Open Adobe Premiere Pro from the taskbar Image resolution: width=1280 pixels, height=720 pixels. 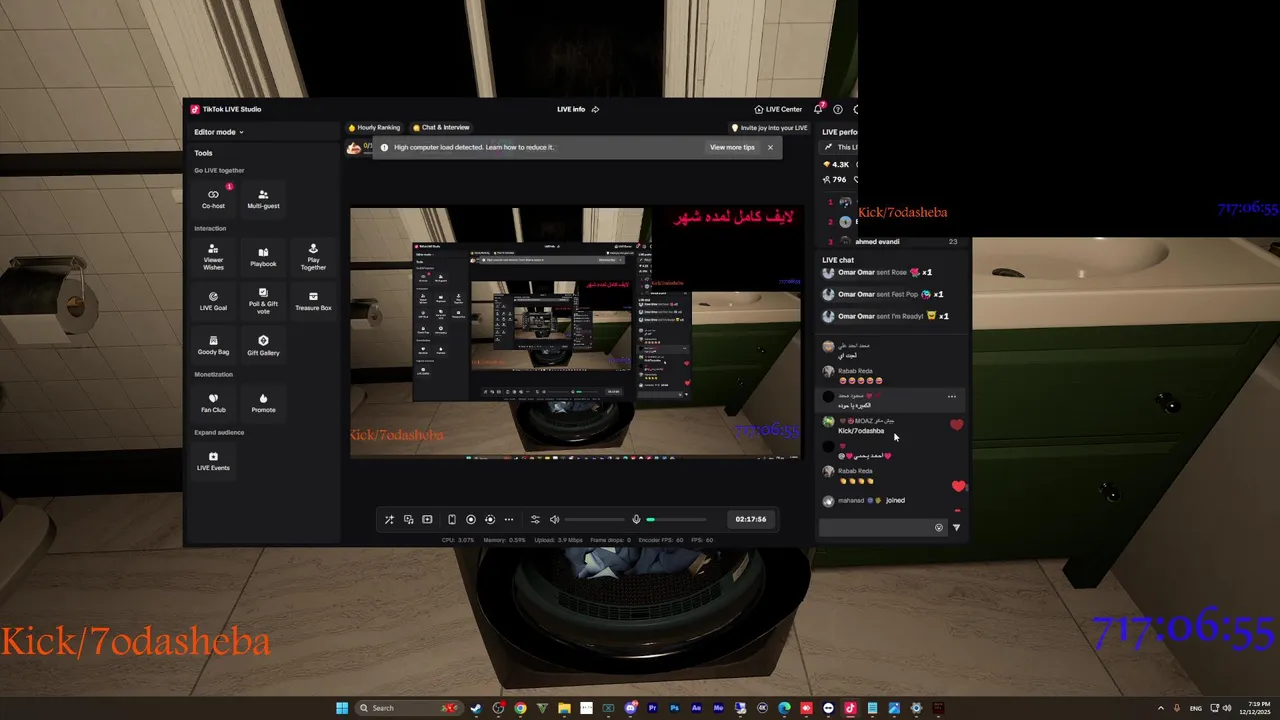point(652,708)
